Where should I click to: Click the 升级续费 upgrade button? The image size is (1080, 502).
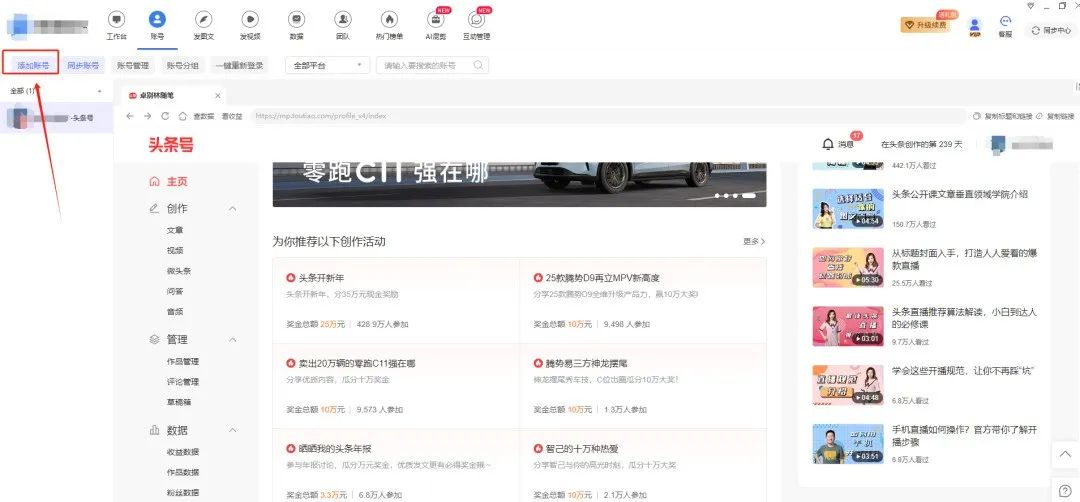click(925, 25)
